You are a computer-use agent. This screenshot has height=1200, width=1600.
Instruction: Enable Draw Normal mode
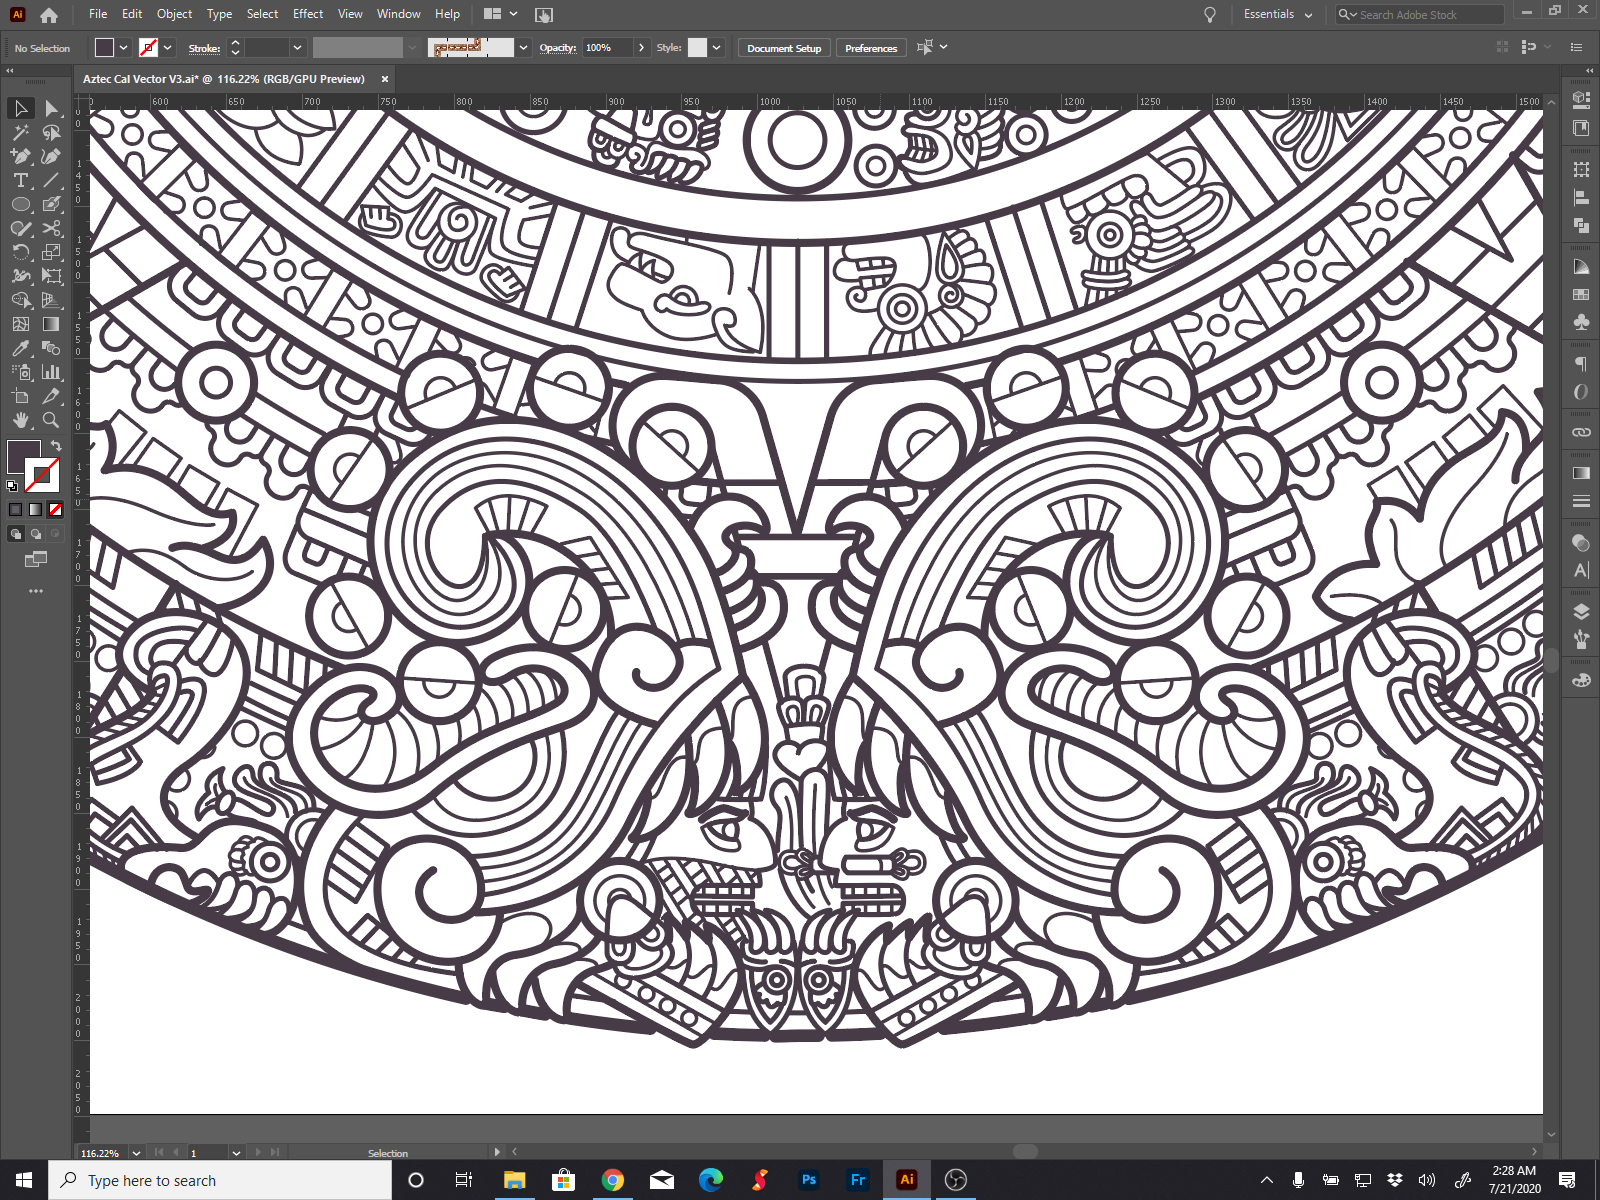(16, 534)
